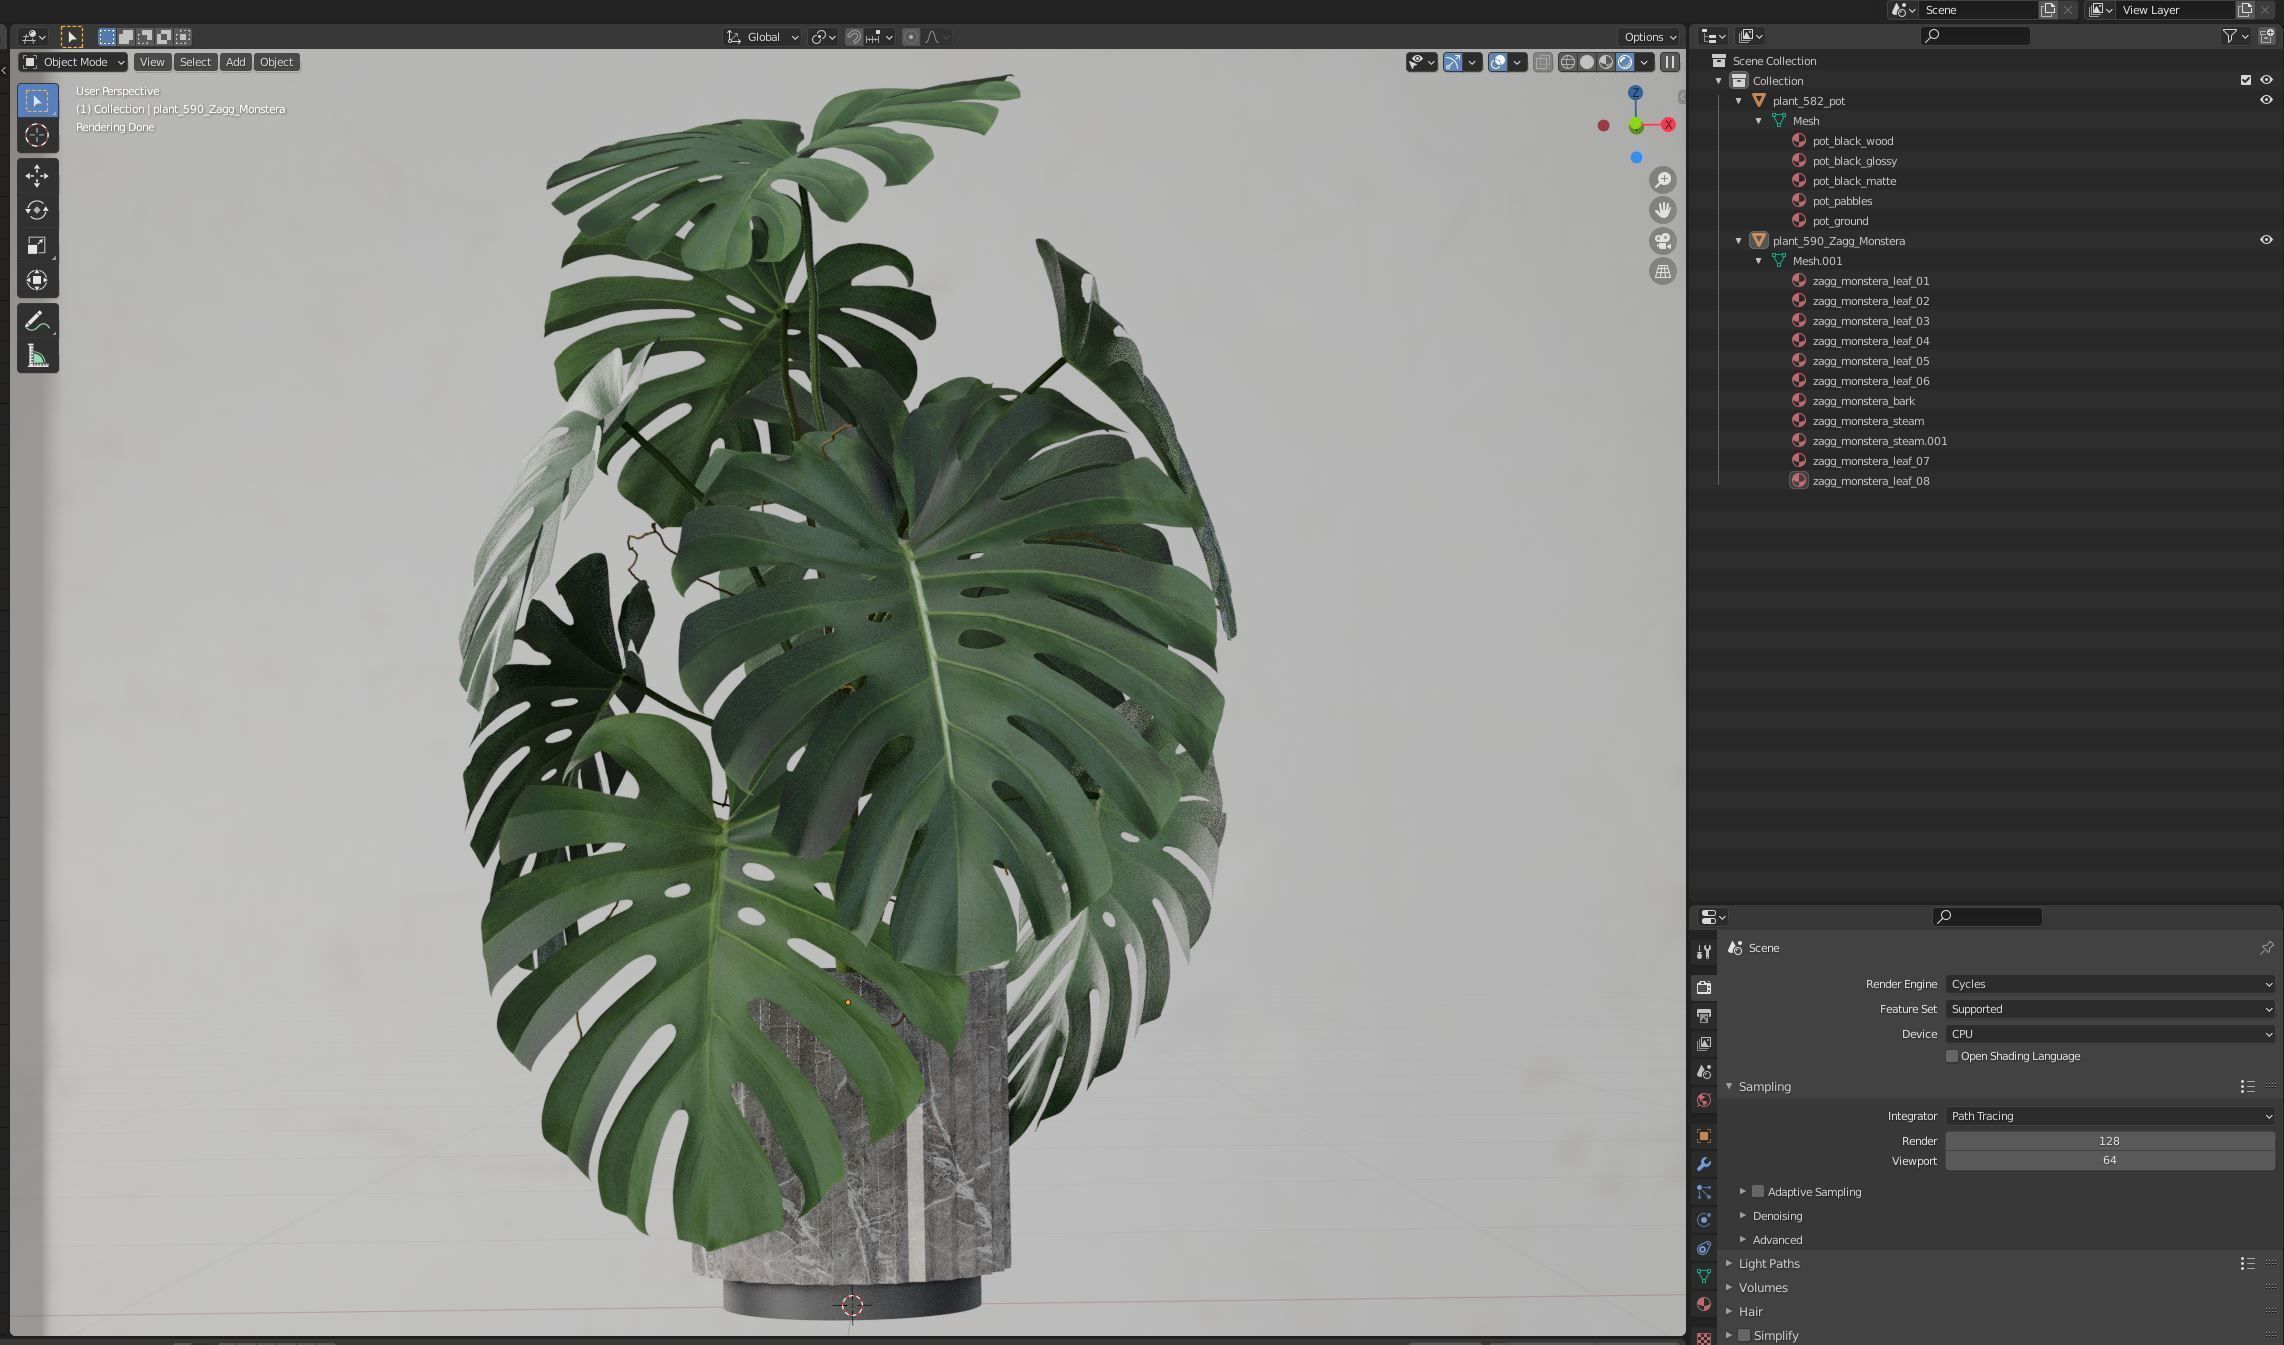The width and height of the screenshot is (2284, 1345).
Task: Click the camera view icon
Action: click(x=1662, y=241)
